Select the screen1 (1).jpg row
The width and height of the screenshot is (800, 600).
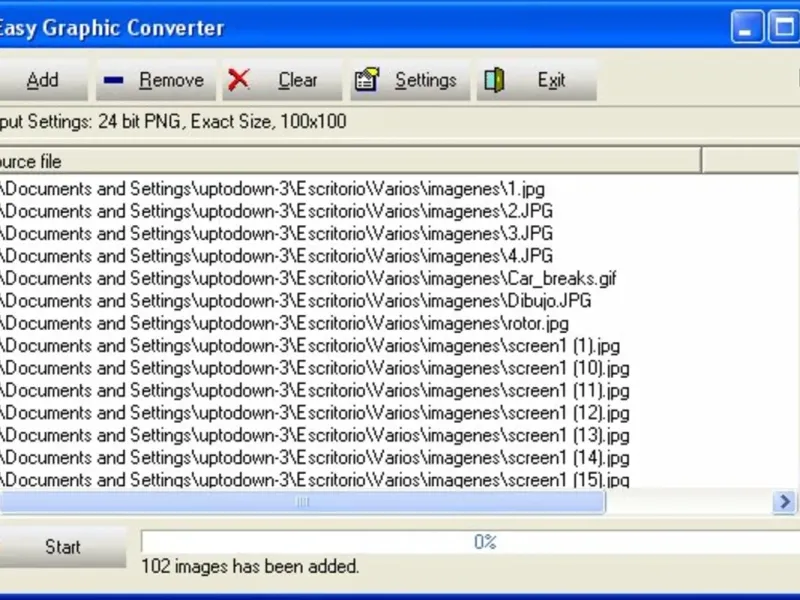tap(310, 346)
